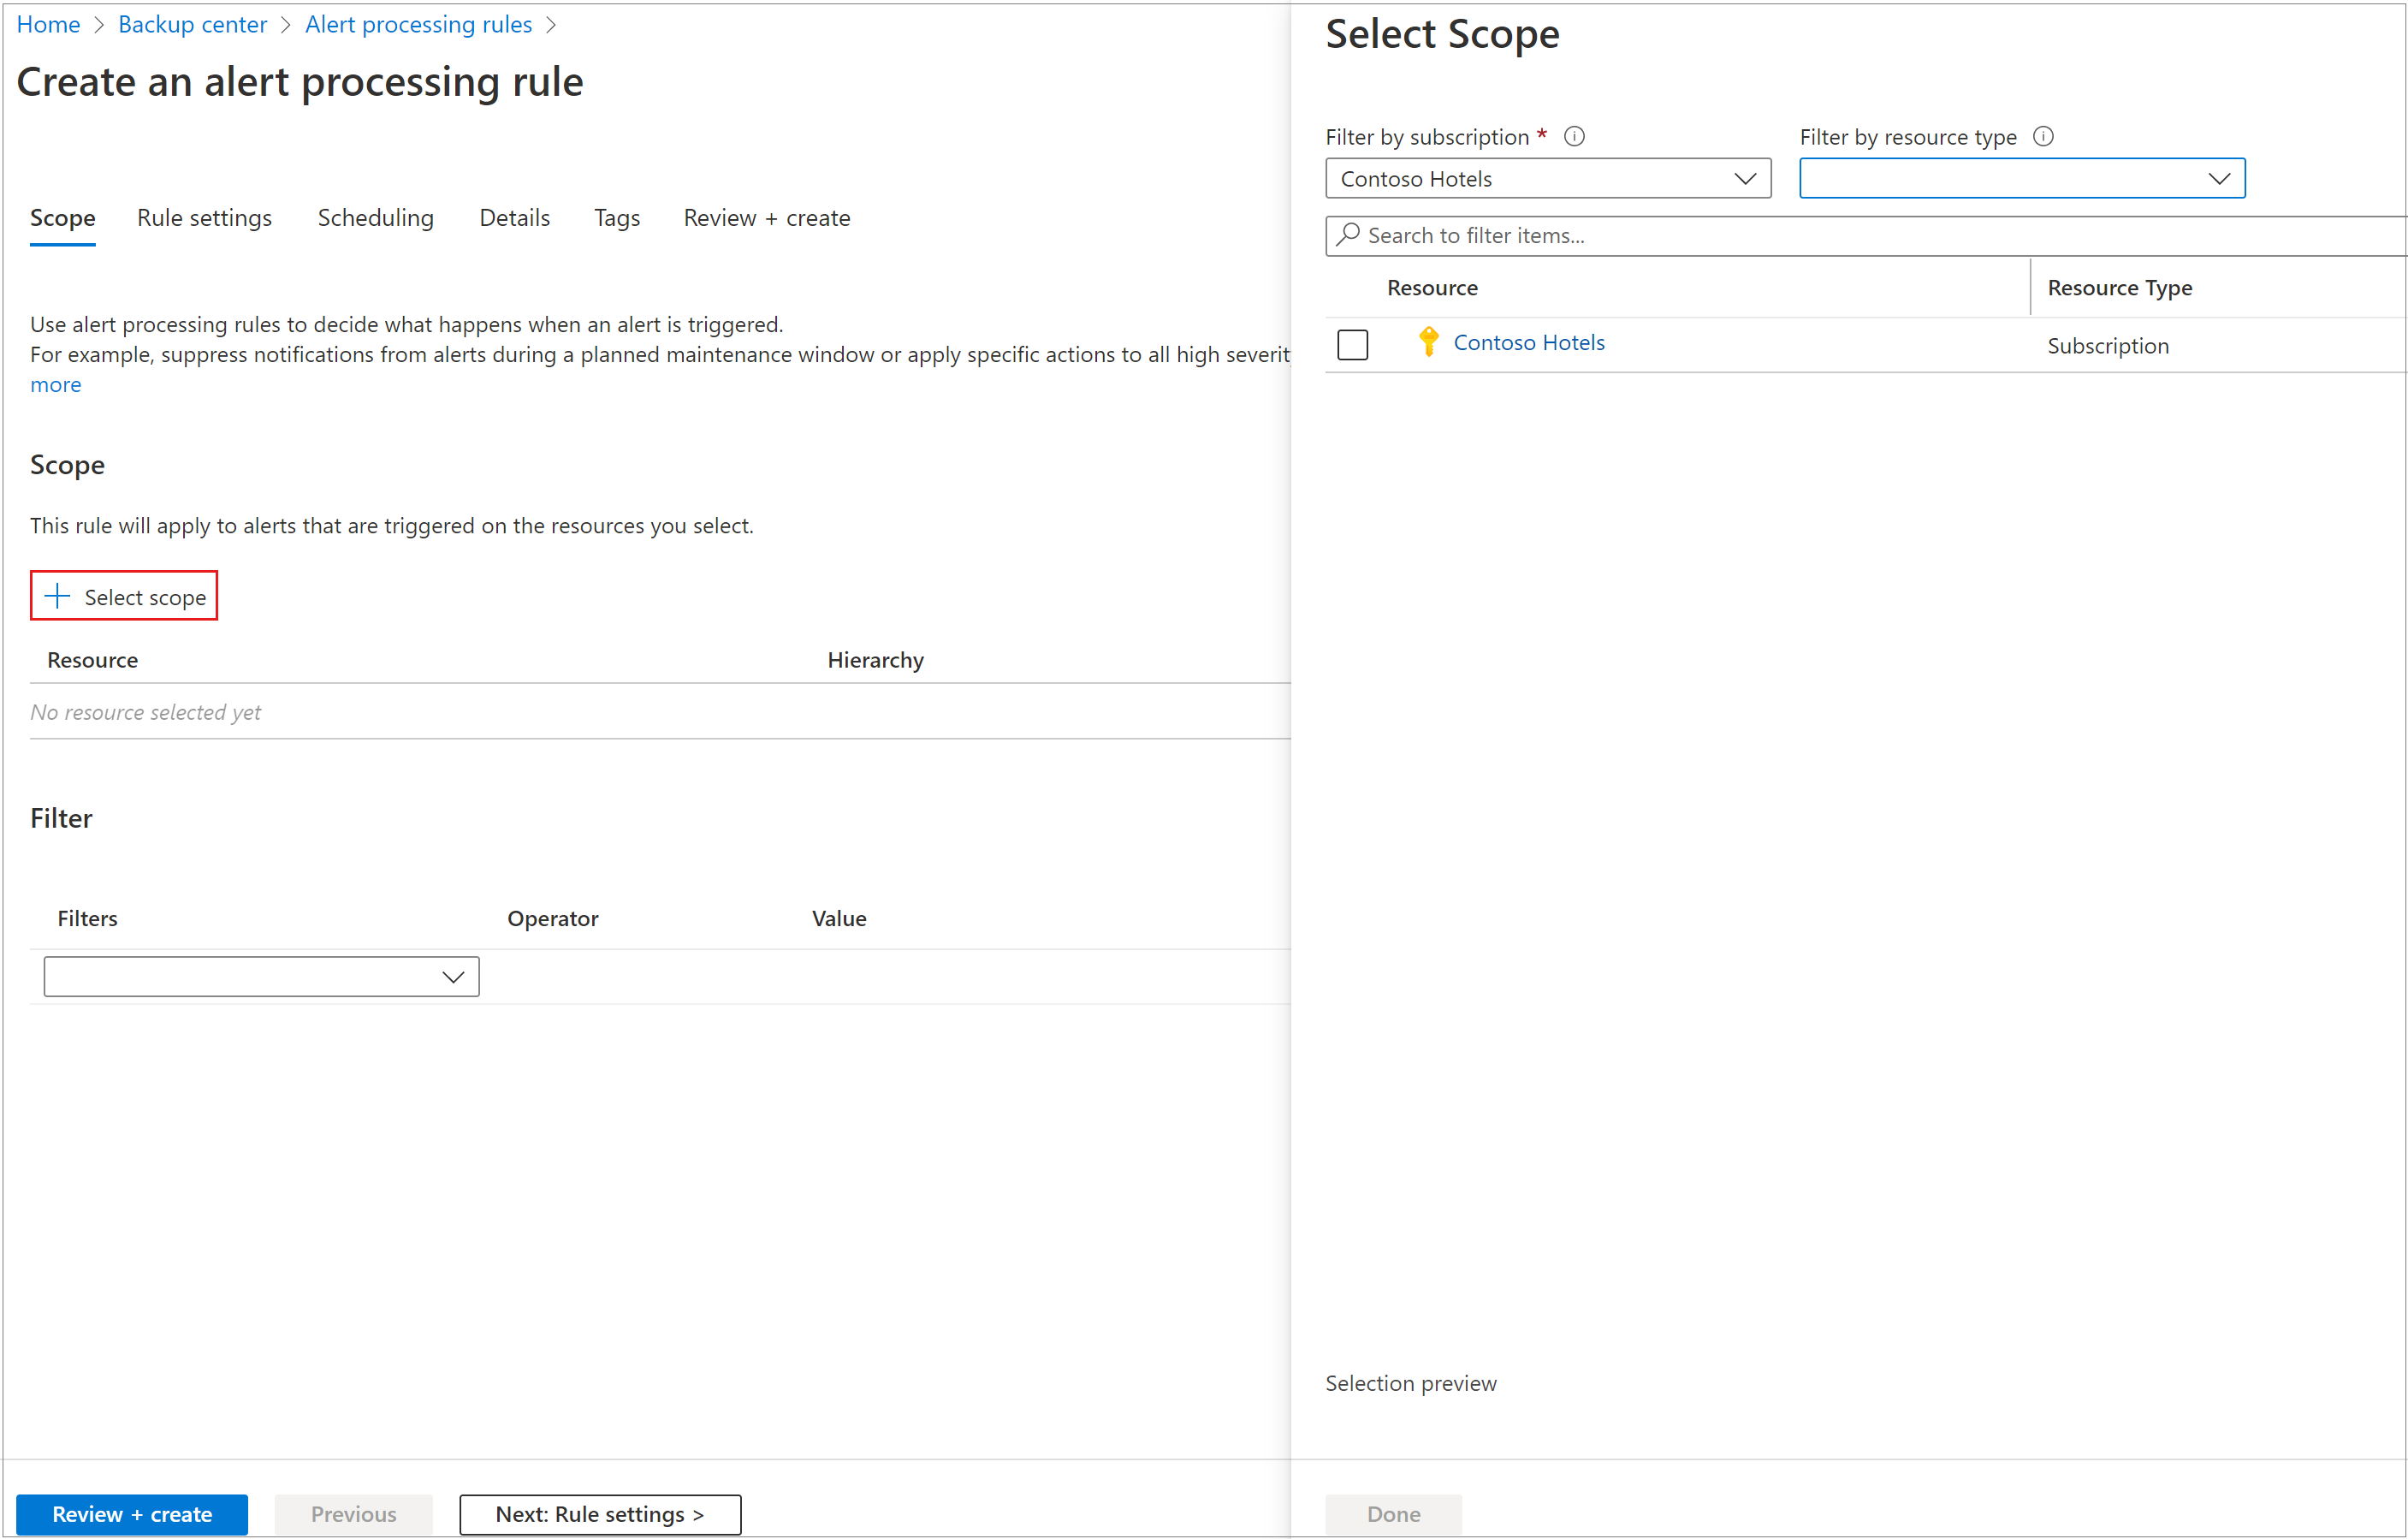Screen dimensions: 2408x1539
Task: Click the Done button in scope panel
Action: pyautogui.click(x=1397, y=1512)
